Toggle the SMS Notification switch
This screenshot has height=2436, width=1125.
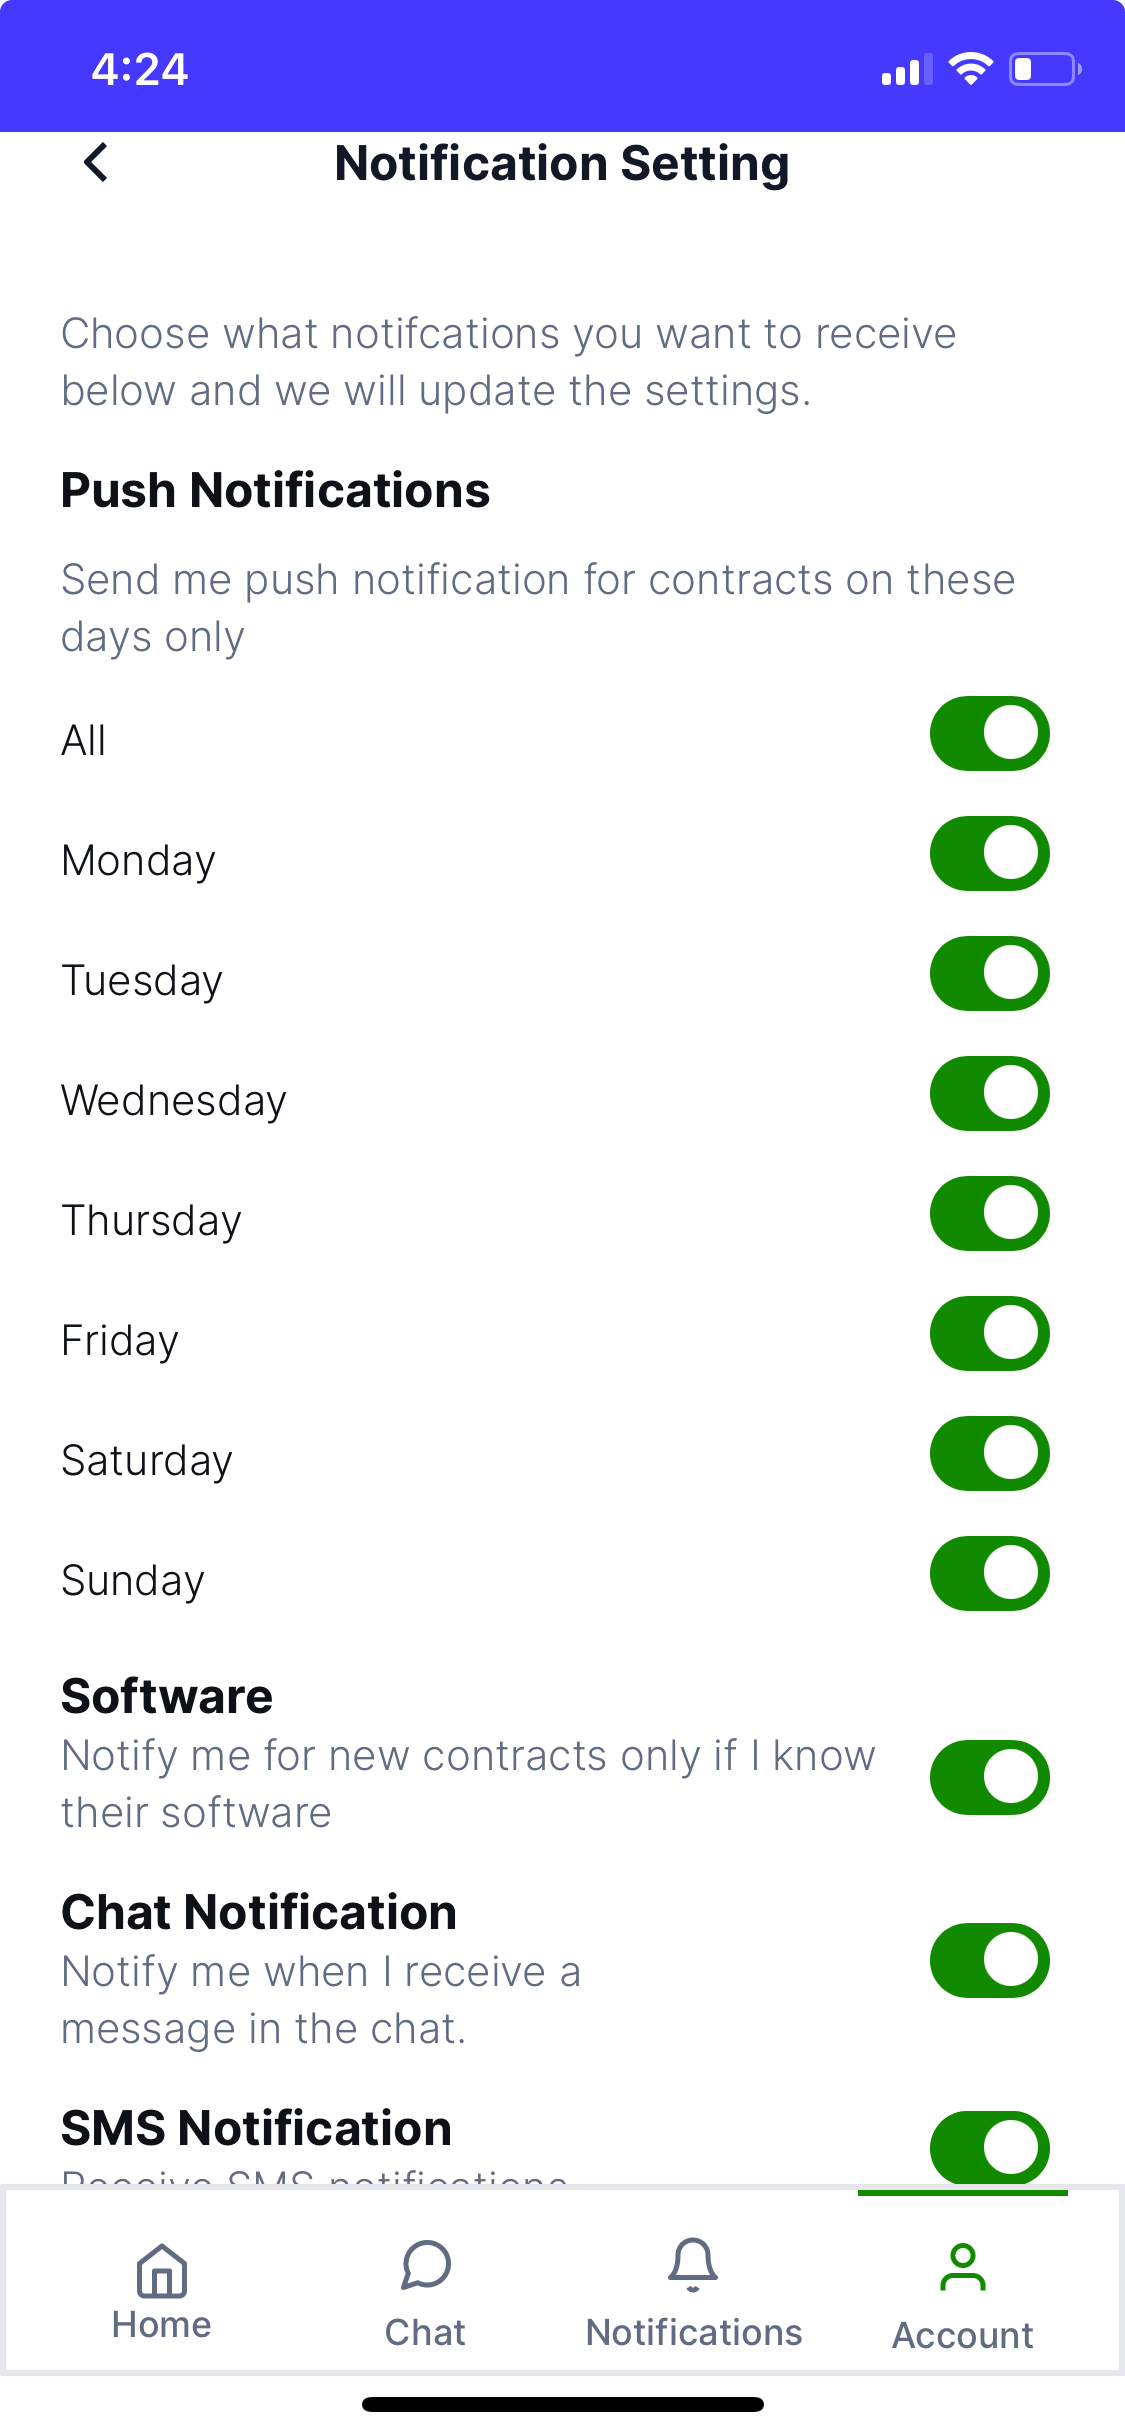click(989, 2147)
